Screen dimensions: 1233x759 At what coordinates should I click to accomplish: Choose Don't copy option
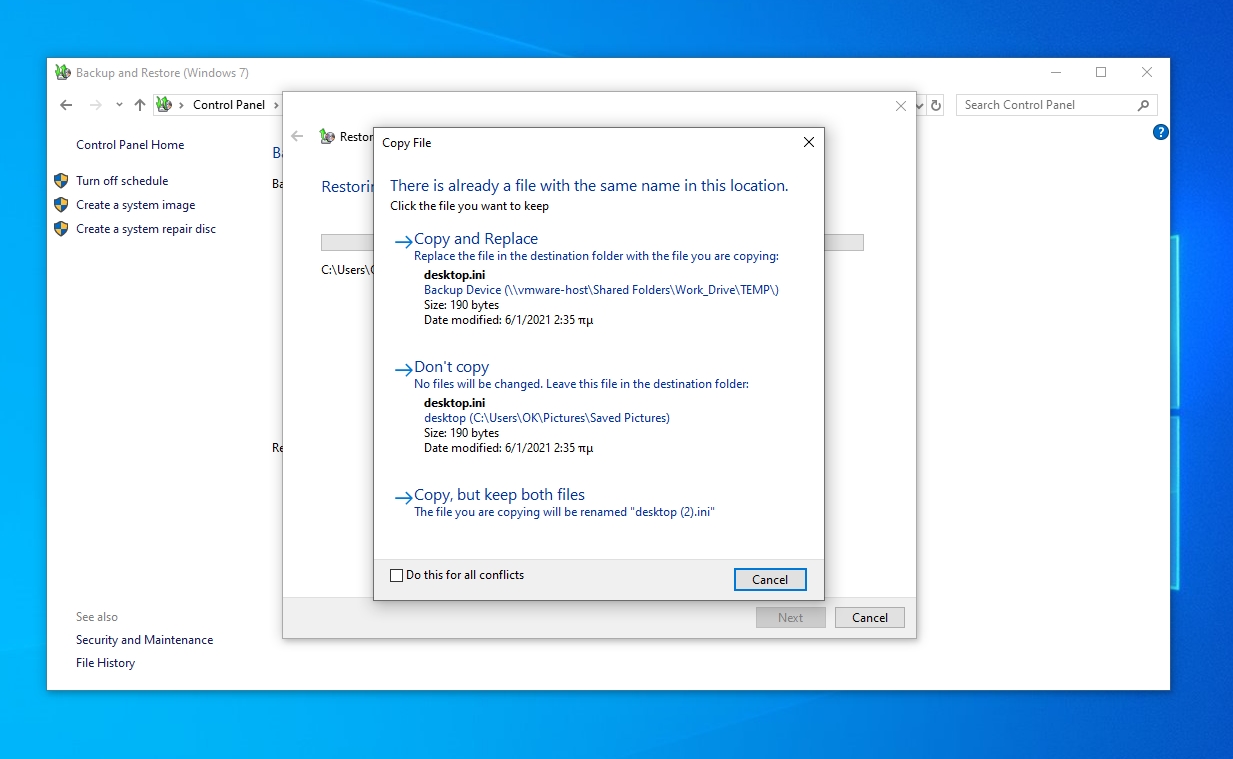click(x=452, y=367)
